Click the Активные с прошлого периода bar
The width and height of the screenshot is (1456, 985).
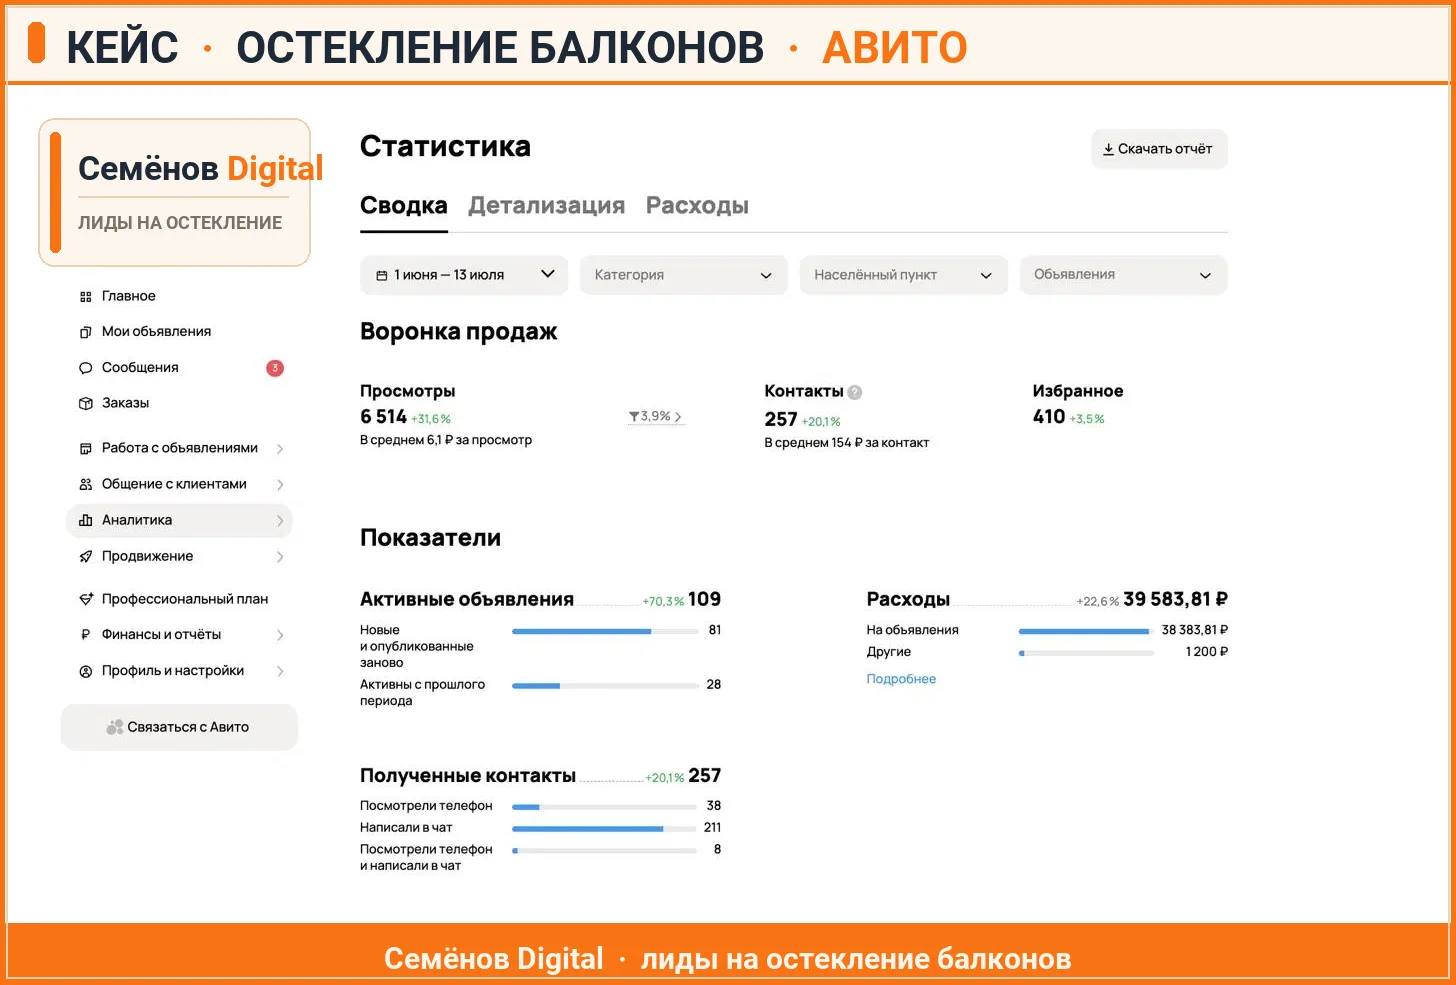click(605, 685)
